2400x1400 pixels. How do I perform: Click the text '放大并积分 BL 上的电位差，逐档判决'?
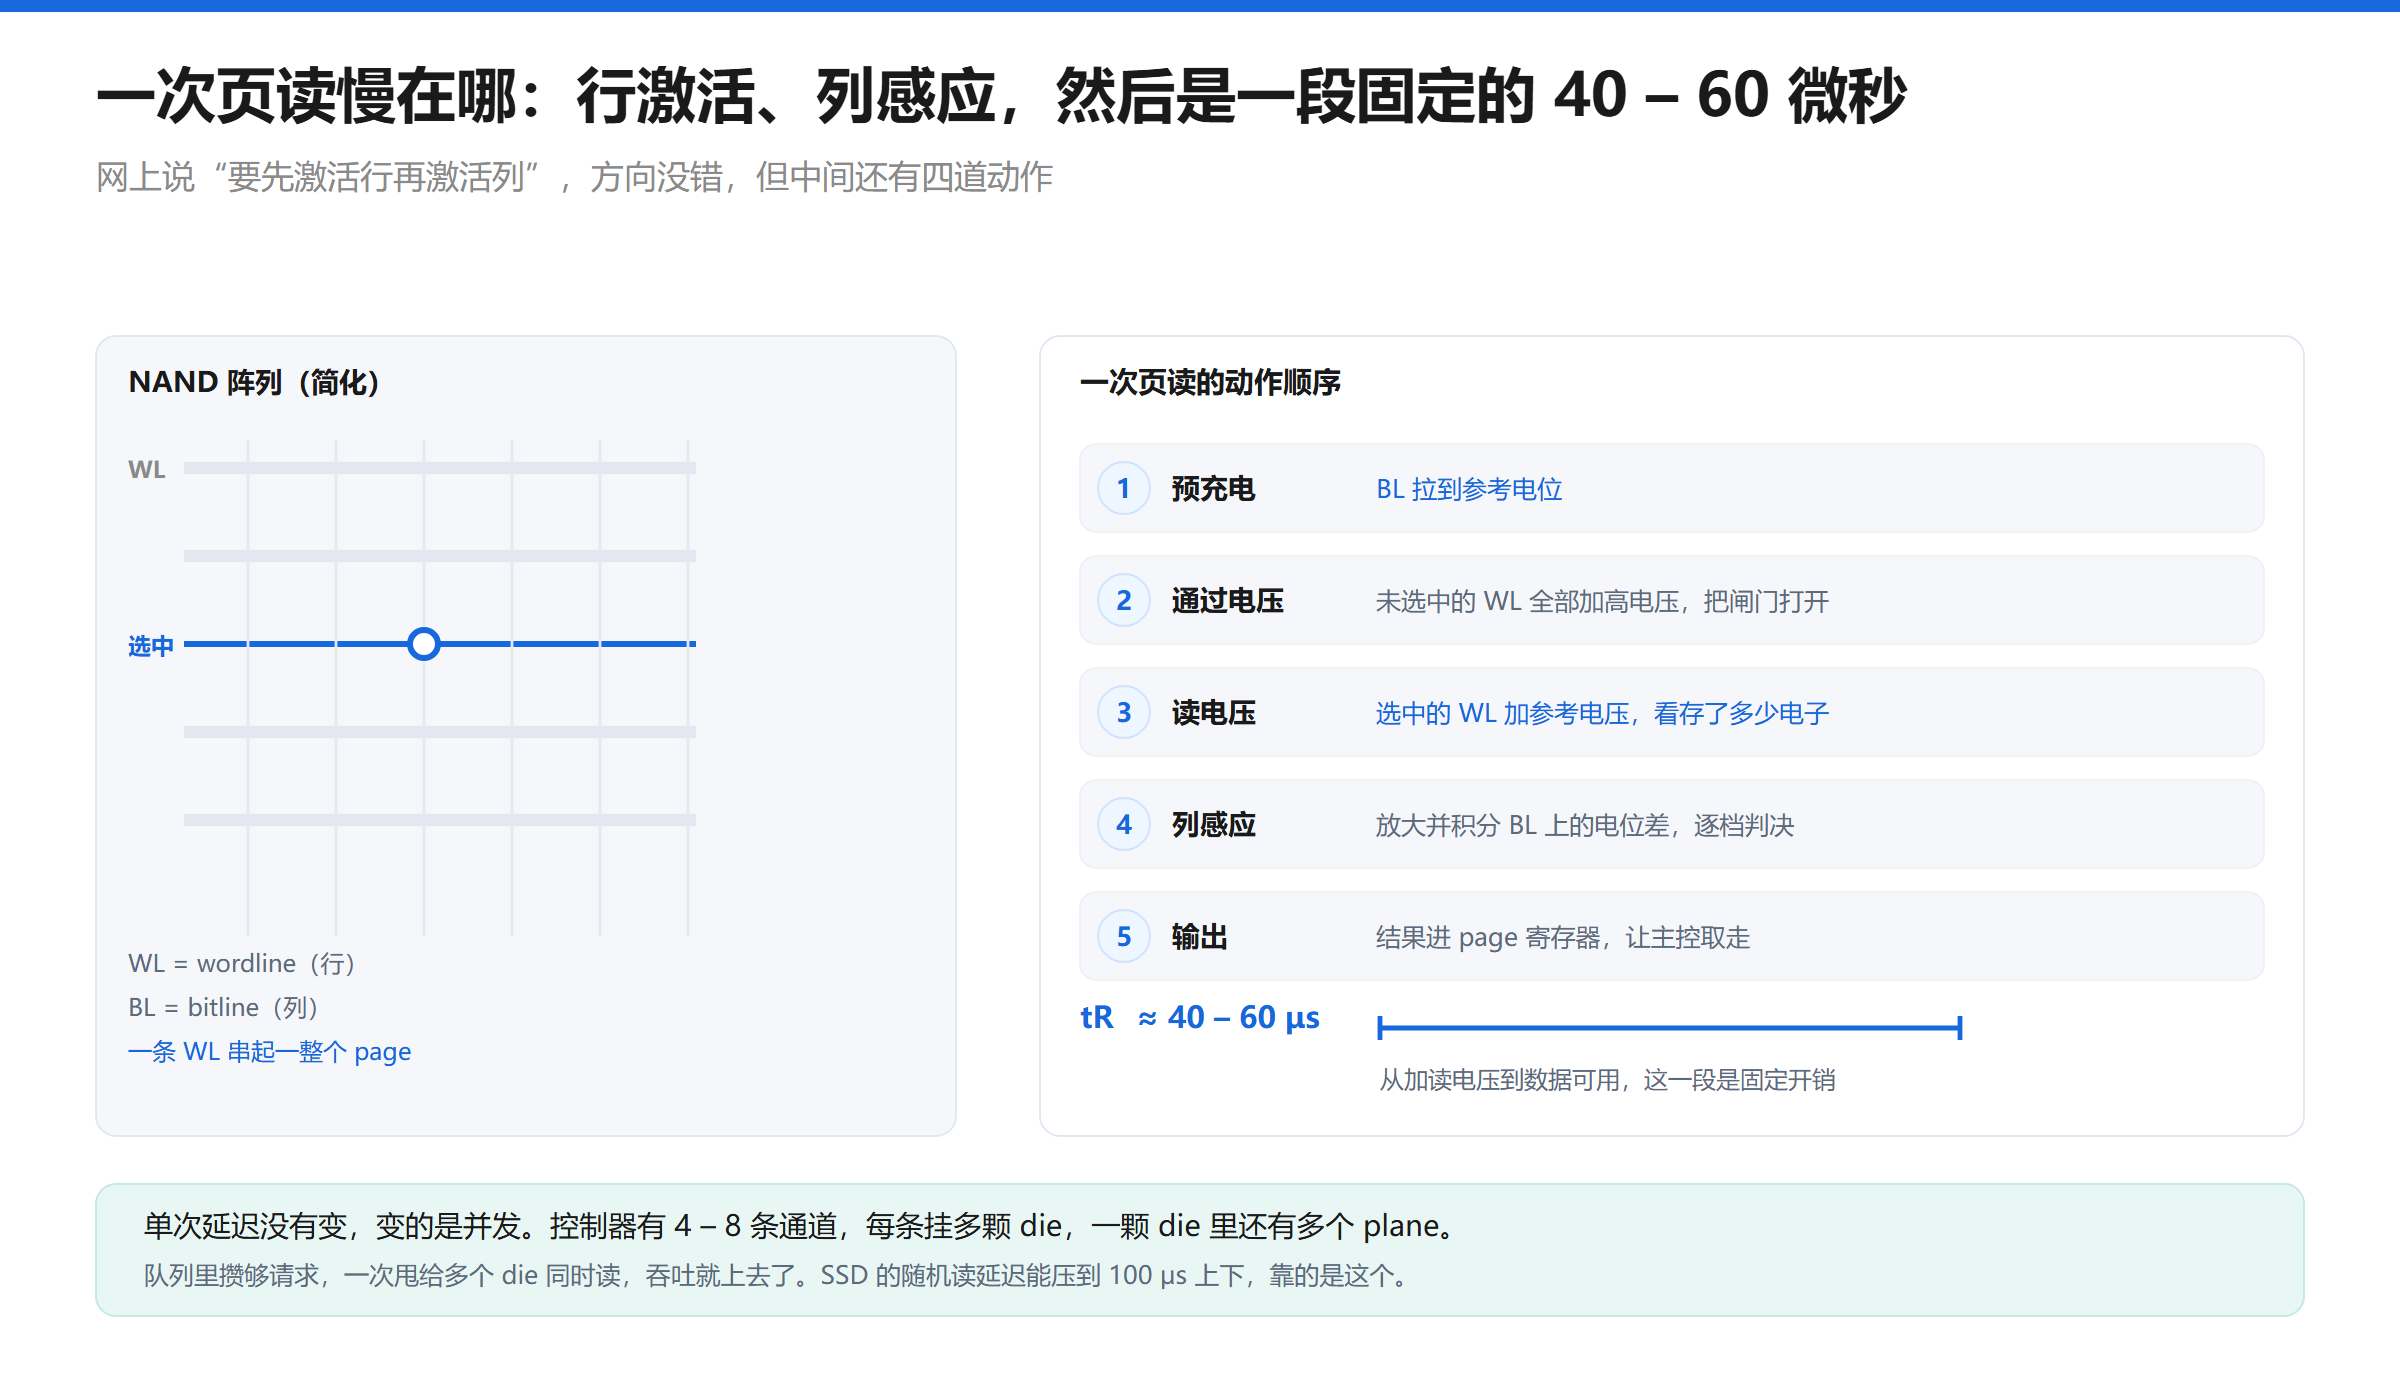pyautogui.click(x=1585, y=825)
